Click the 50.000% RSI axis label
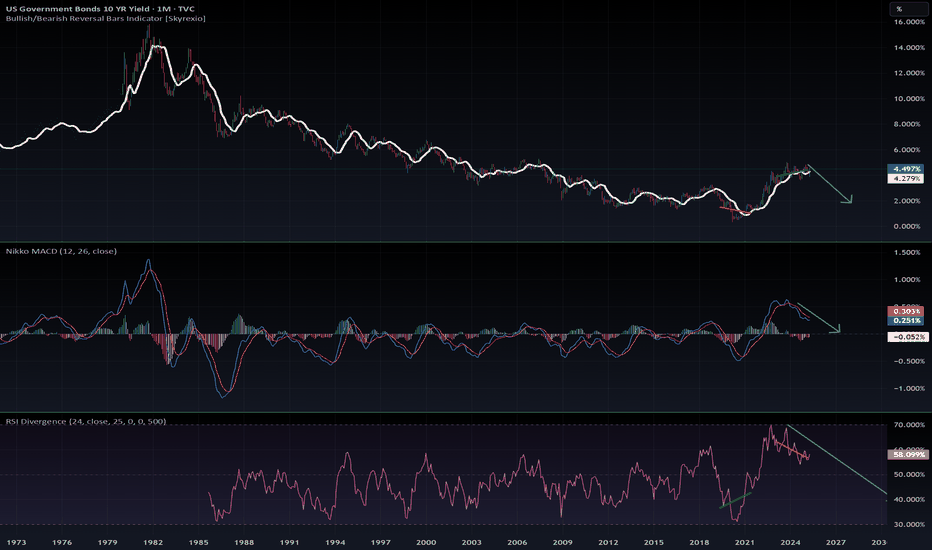Screen dimensions: 932x550 click(909, 474)
